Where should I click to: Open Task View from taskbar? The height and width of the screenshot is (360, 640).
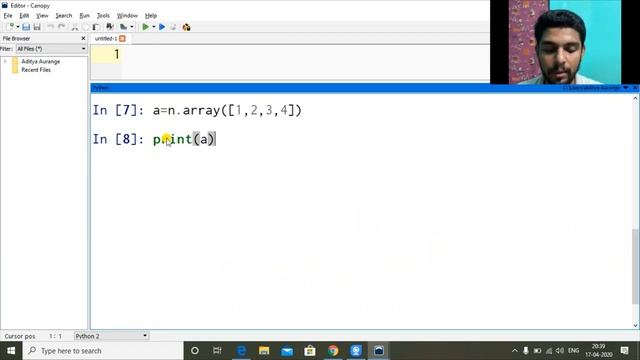click(x=217, y=351)
